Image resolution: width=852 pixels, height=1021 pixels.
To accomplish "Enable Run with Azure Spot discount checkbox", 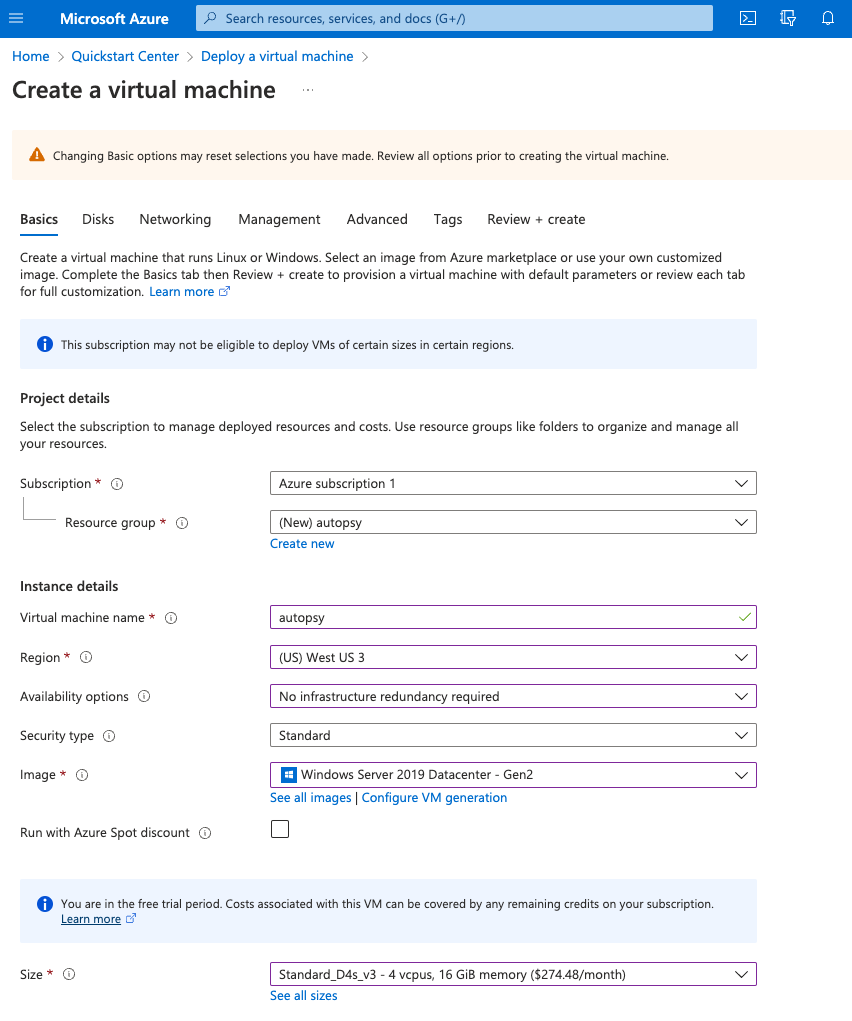I will coord(280,829).
